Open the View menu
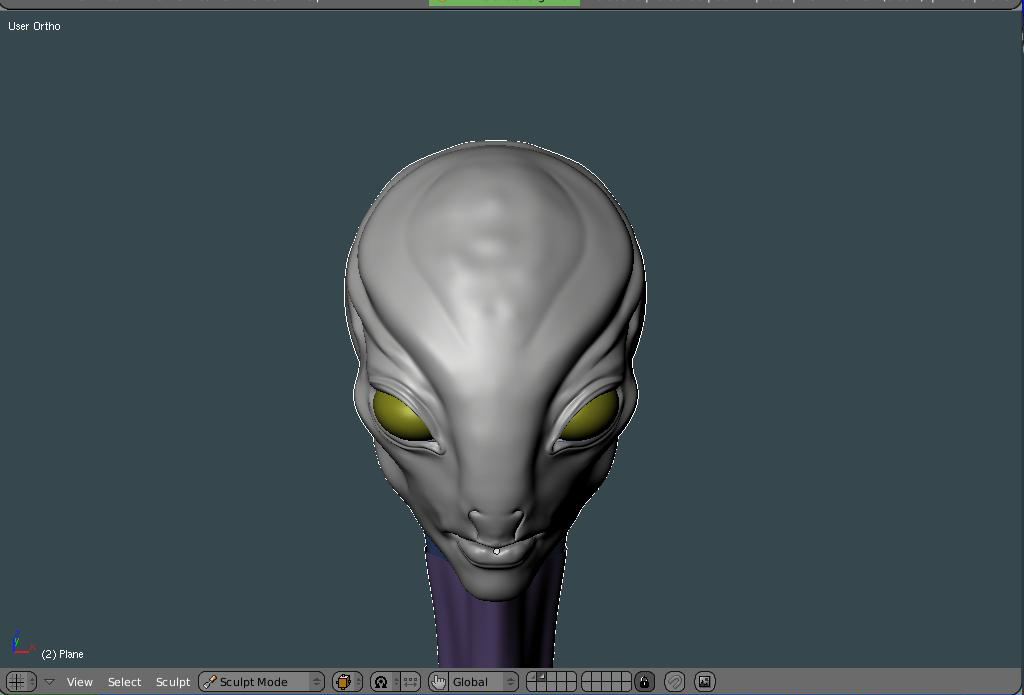 tap(80, 682)
